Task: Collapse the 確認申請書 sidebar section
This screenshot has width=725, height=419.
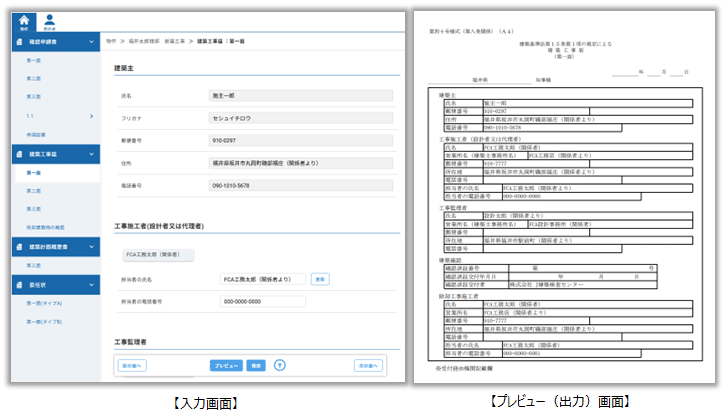Action: pos(93,42)
